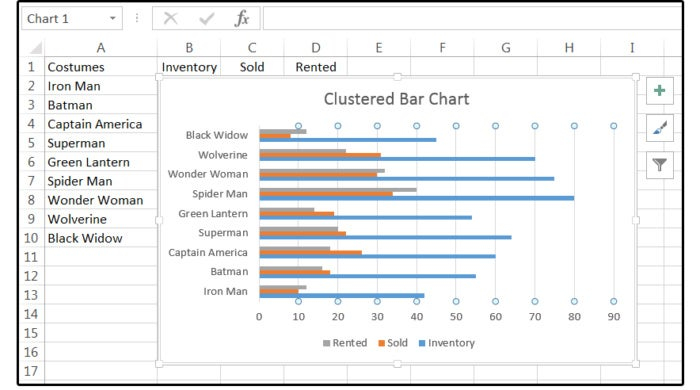
Task: Click the Cancel X icon in formula bar
Action: (x=171, y=18)
